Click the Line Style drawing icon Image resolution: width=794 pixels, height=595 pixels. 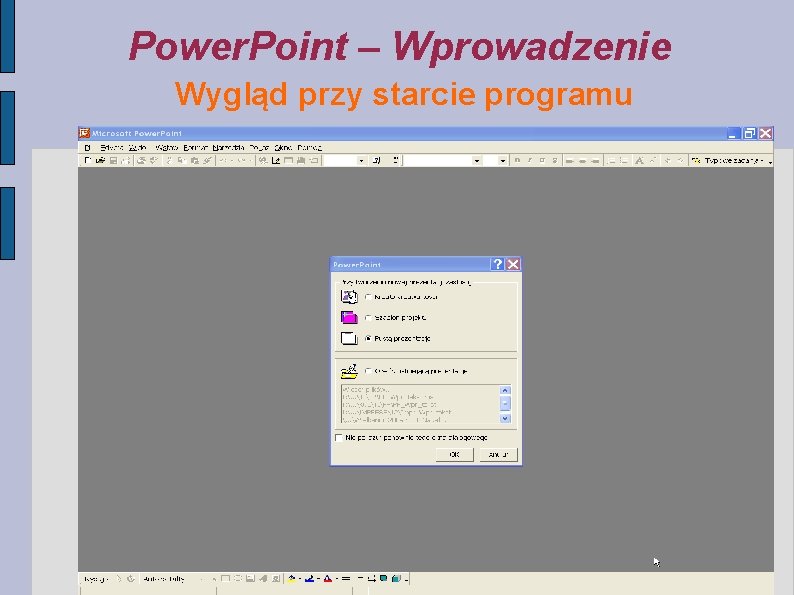point(346,578)
